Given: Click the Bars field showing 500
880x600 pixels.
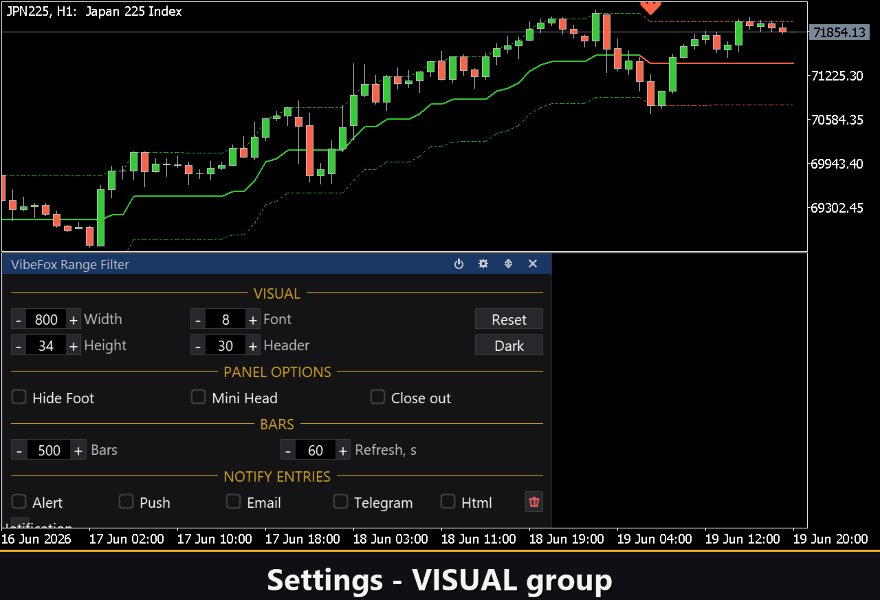Looking at the screenshot, I should coord(49,450).
